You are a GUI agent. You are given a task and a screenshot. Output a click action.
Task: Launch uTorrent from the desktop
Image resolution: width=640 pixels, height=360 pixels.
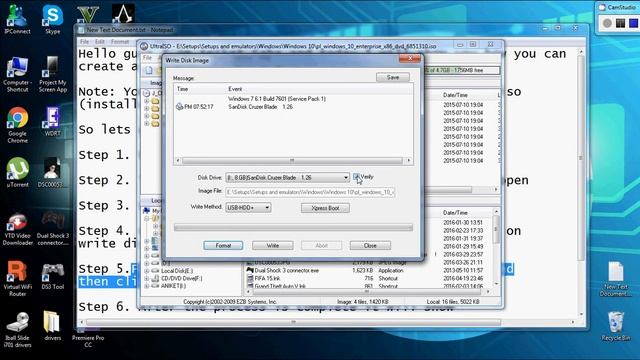(17, 173)
